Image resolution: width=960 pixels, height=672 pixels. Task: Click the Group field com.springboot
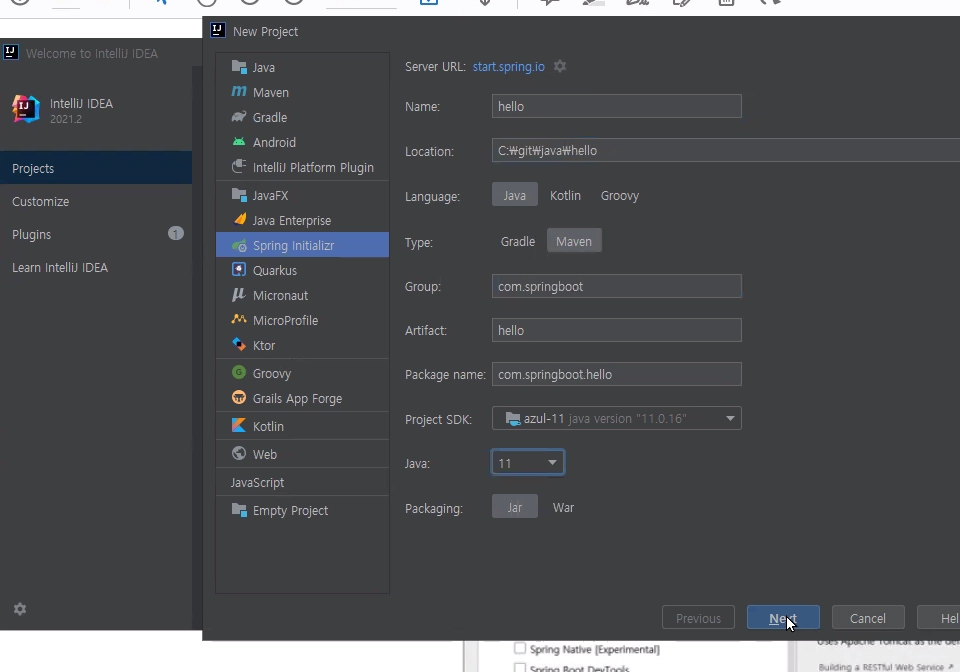[x=617, y=286]
